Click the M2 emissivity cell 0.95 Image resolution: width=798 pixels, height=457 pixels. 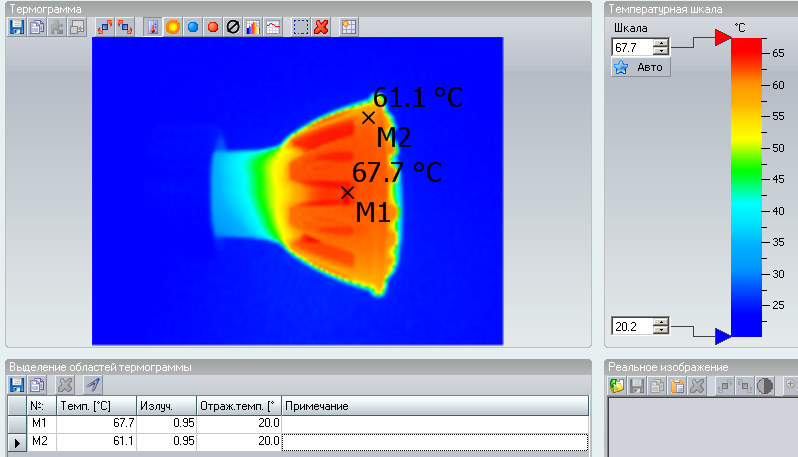[166, 441]
